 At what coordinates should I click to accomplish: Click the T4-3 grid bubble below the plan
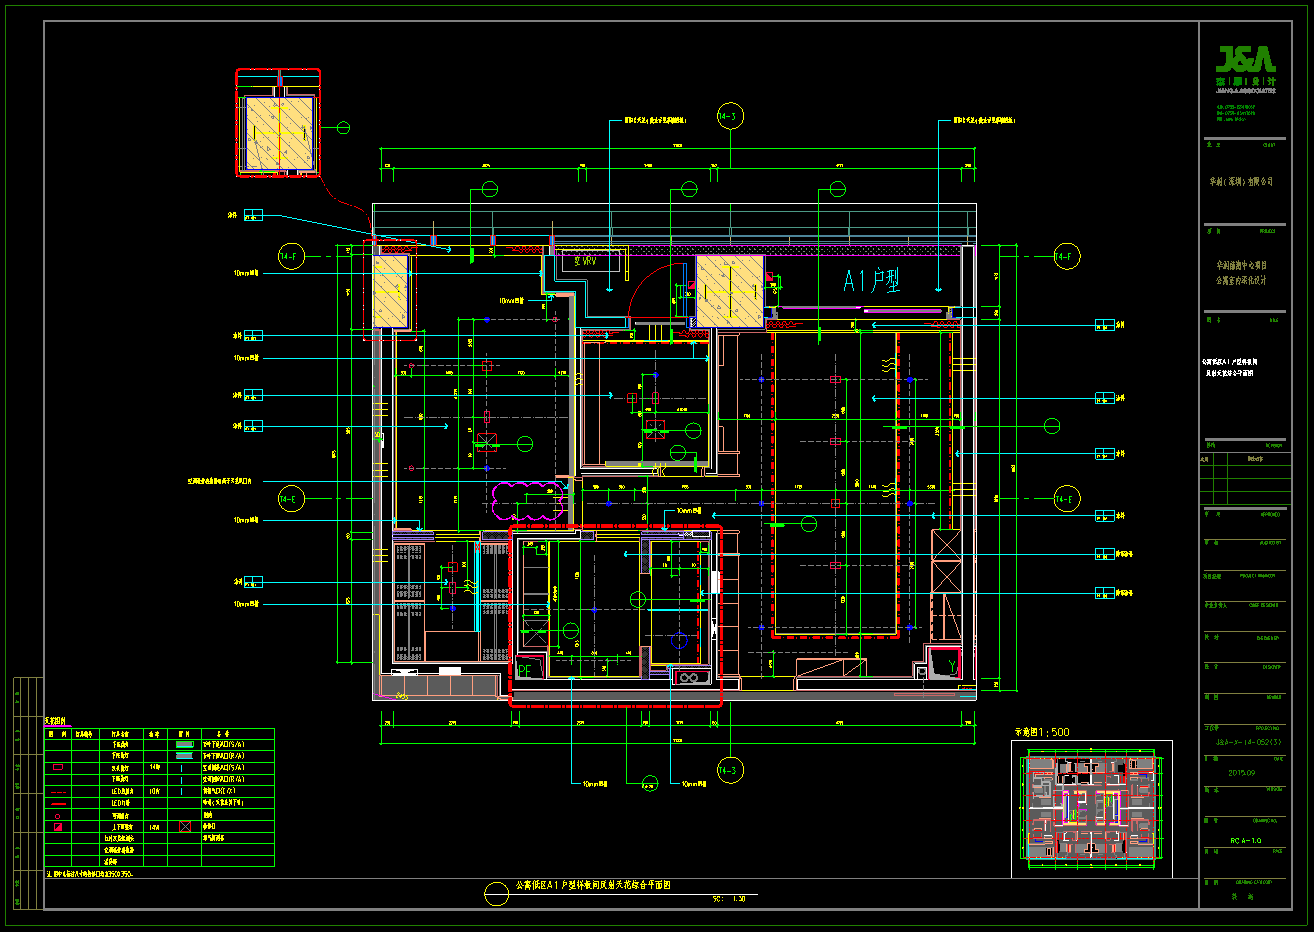730,770
